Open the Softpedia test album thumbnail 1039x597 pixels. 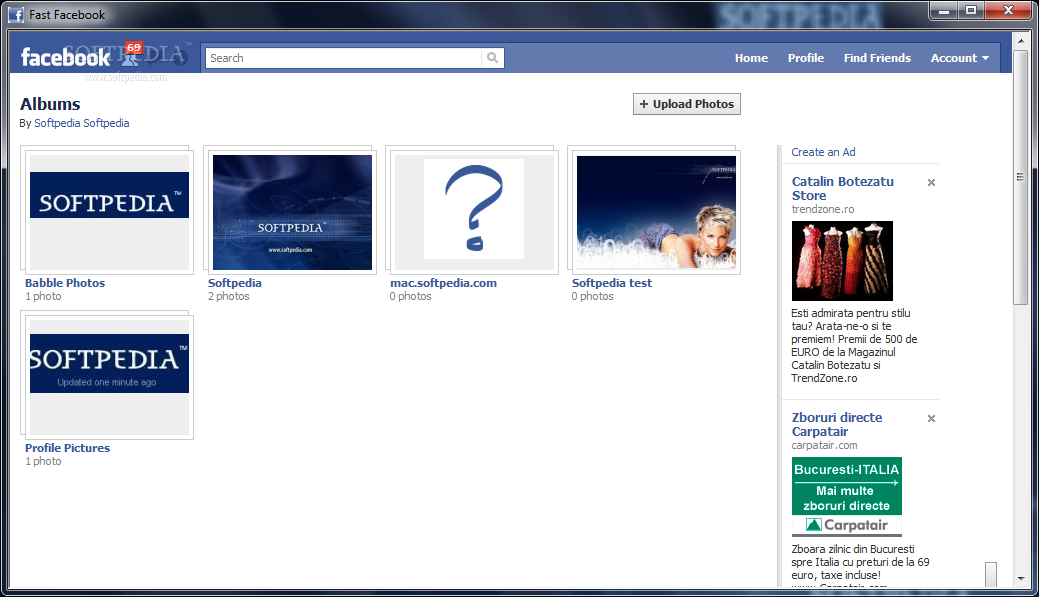656,212
